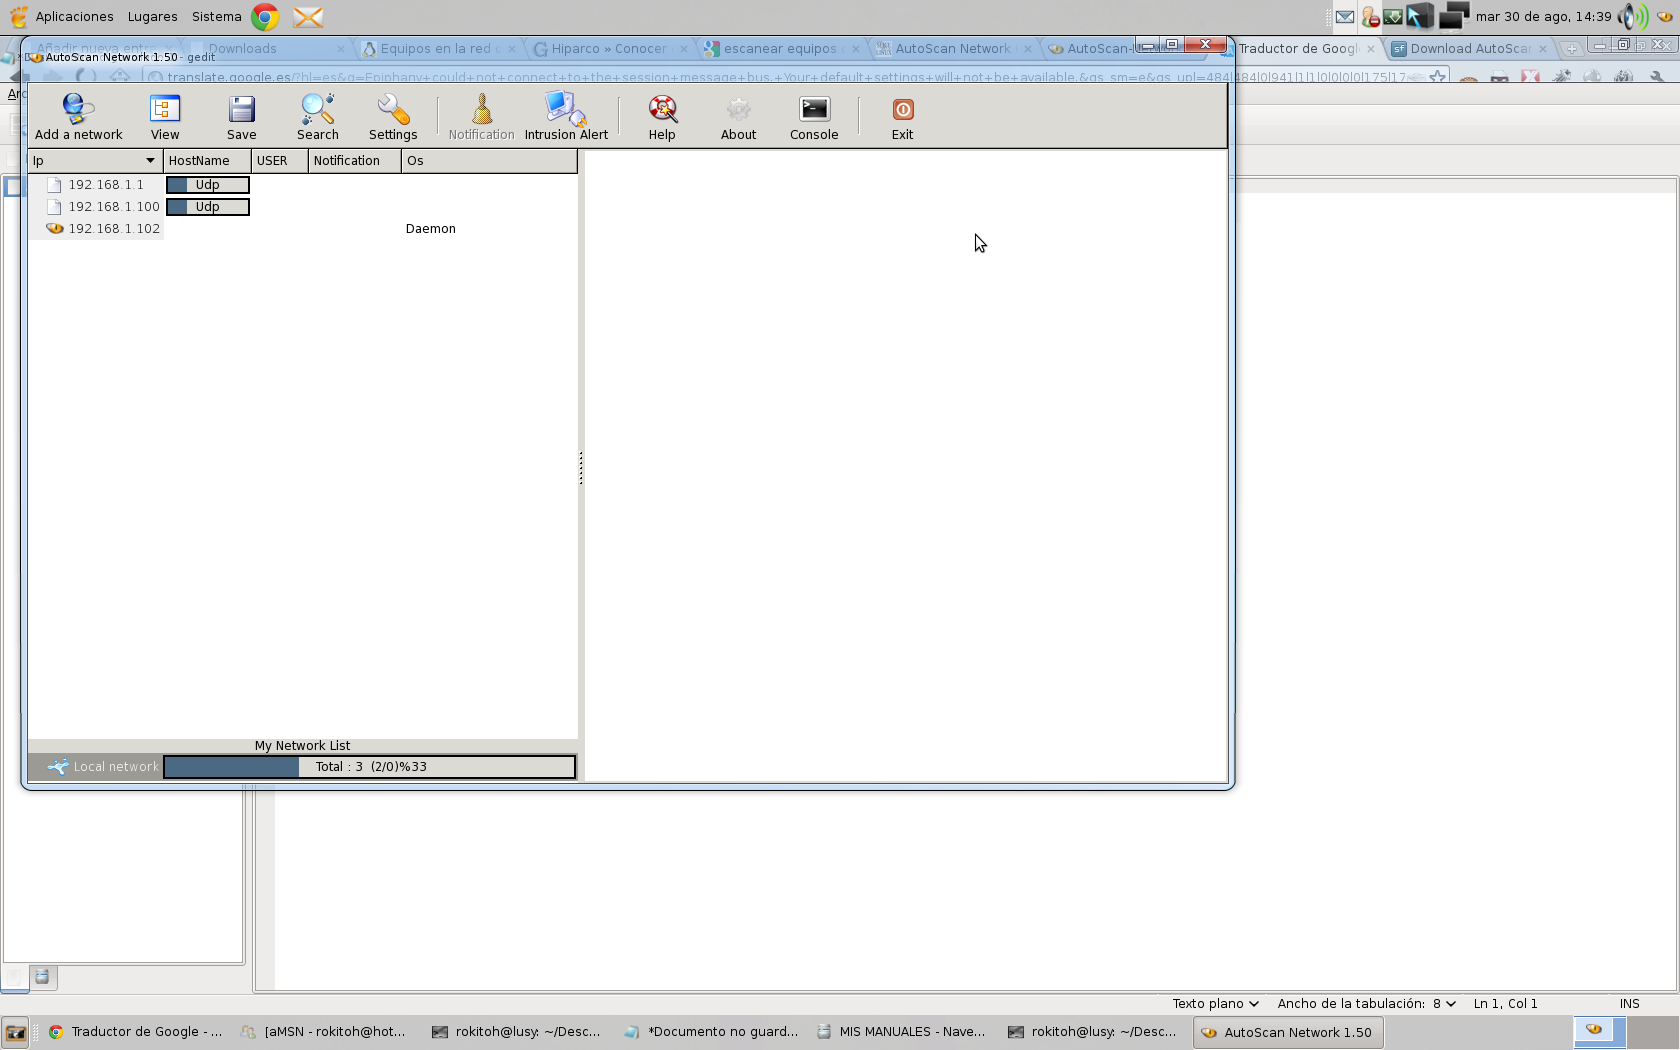This screenshot has width=1680, height=1050.
Task: Open a new browser tab with plus button
Action: pos(1572,49)
